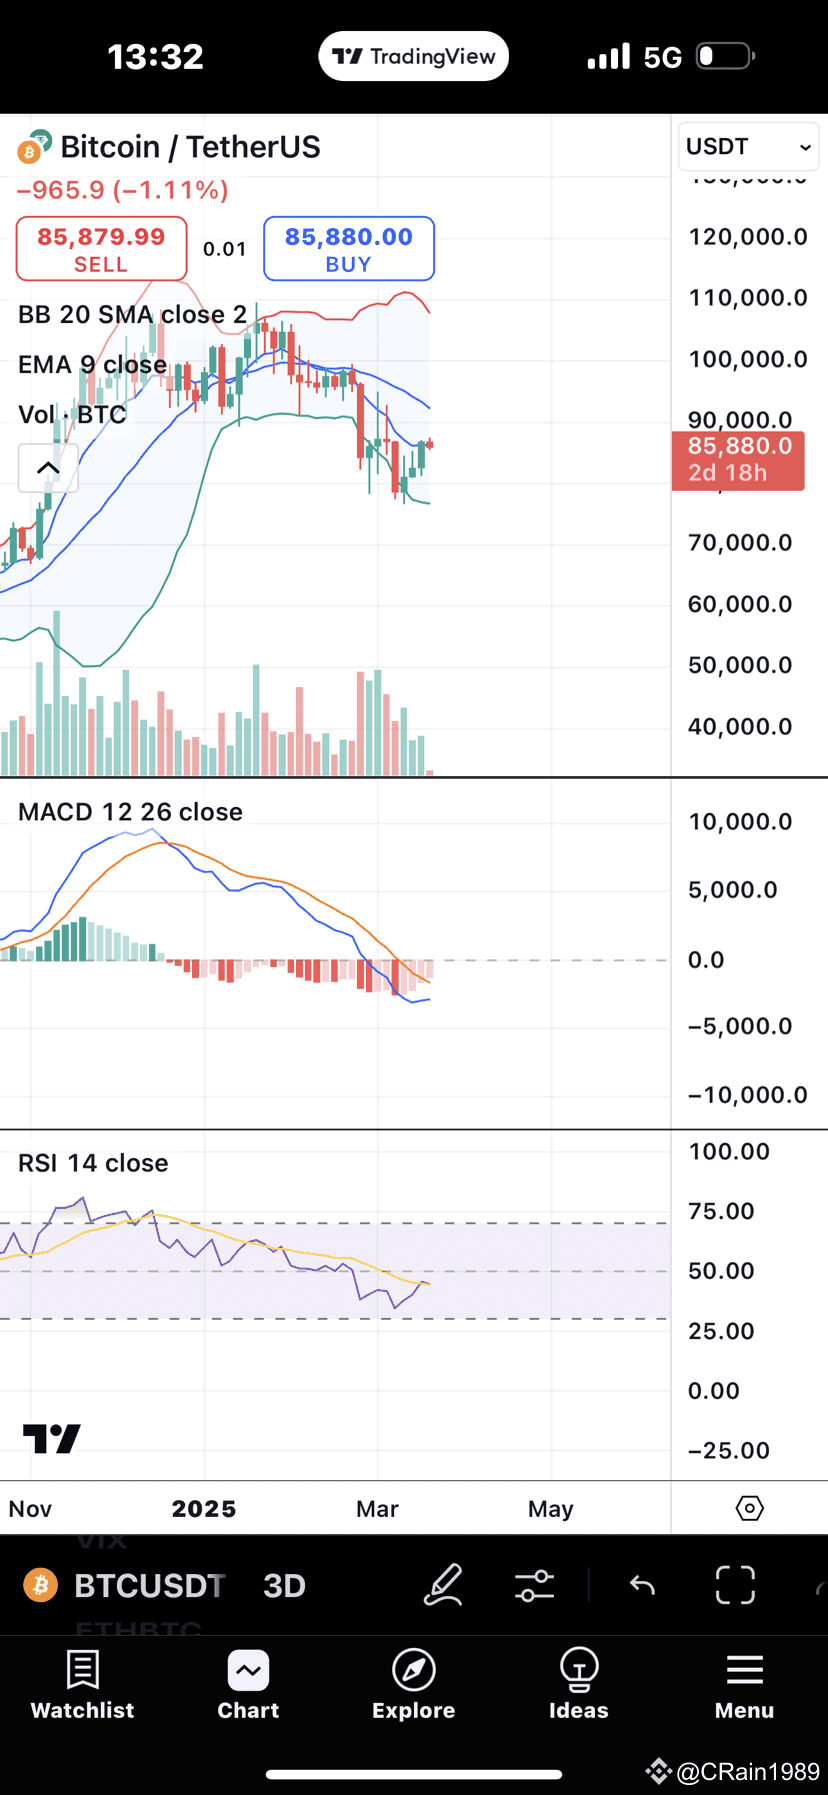Tap the 2025 date axis label

[204, 1509]
